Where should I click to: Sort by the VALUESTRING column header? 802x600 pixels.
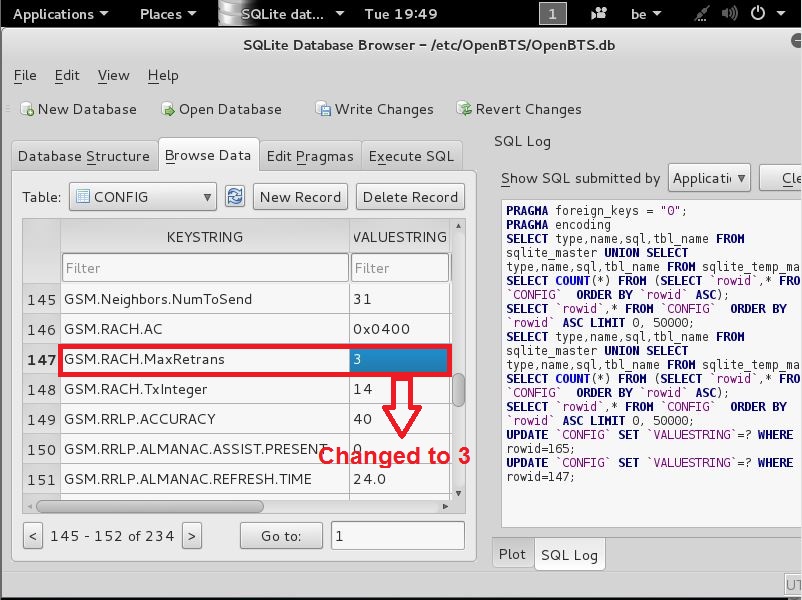tap(400, 236)
